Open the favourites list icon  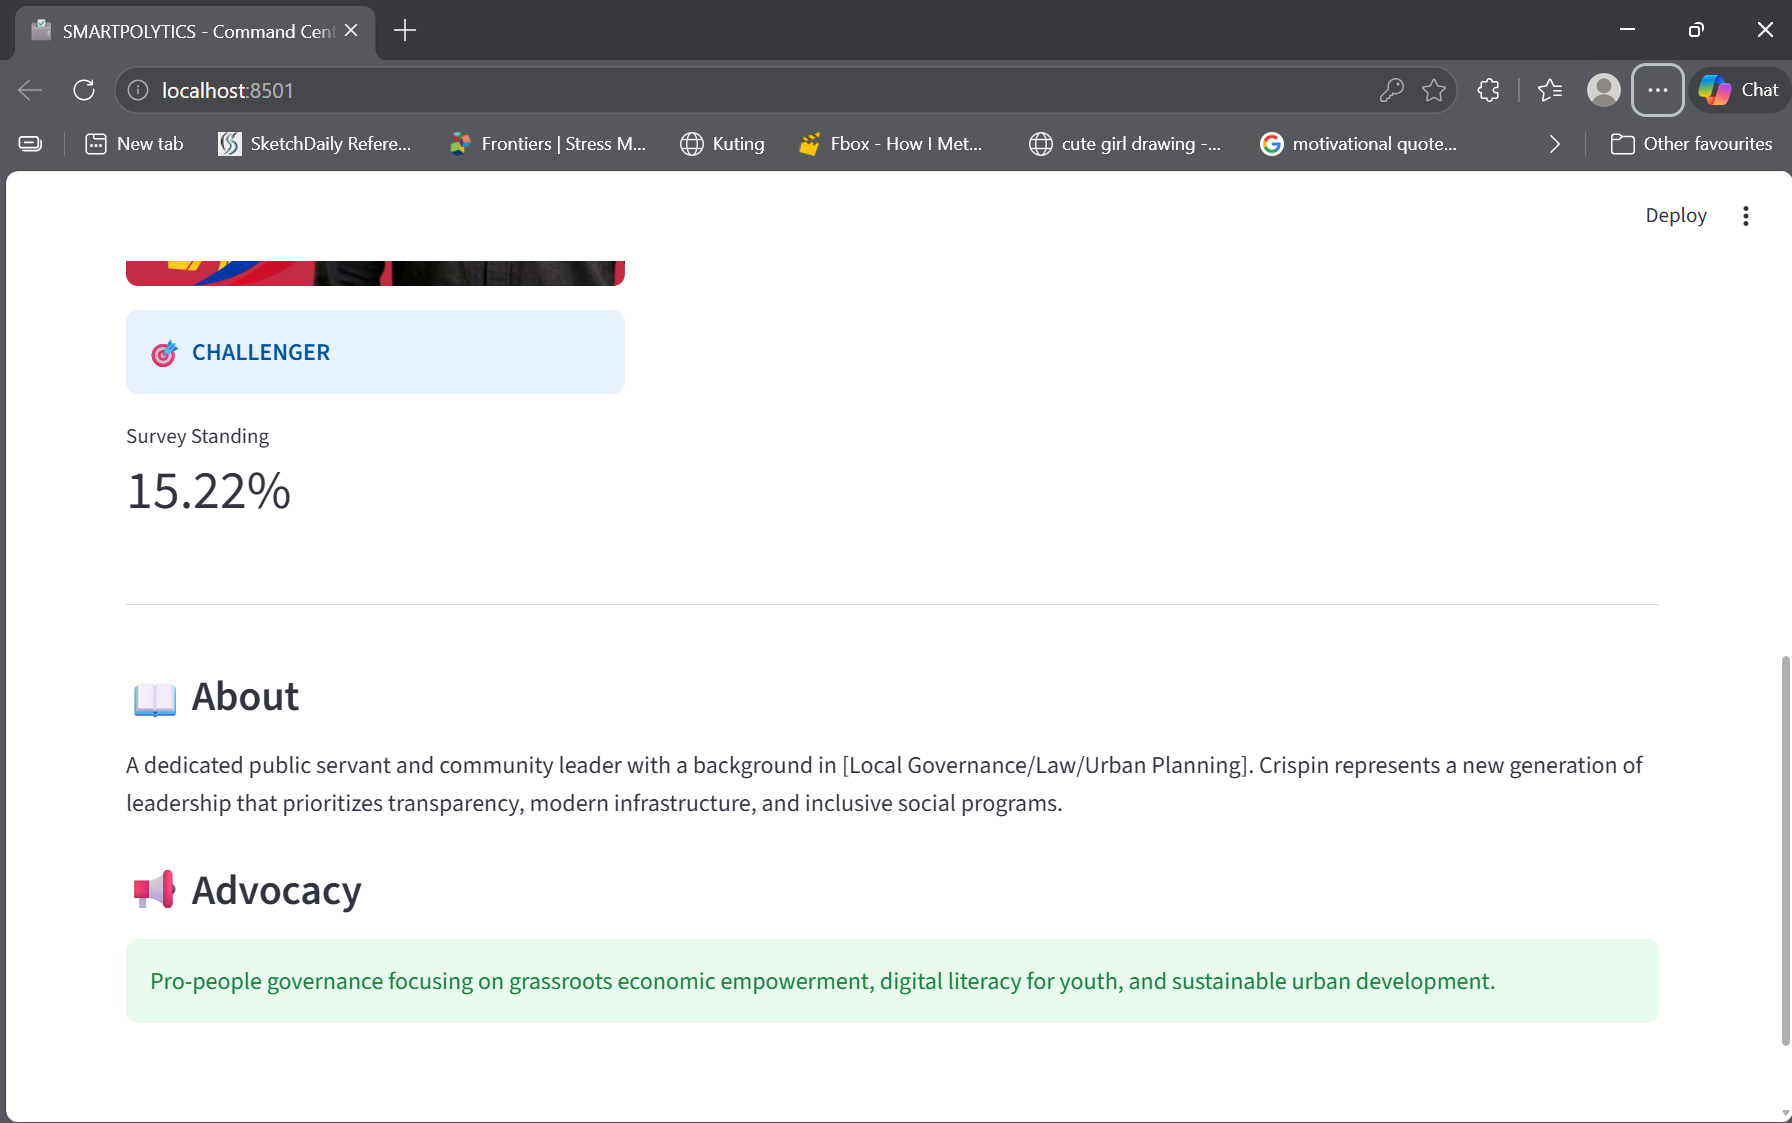[x=1550, y=90]
